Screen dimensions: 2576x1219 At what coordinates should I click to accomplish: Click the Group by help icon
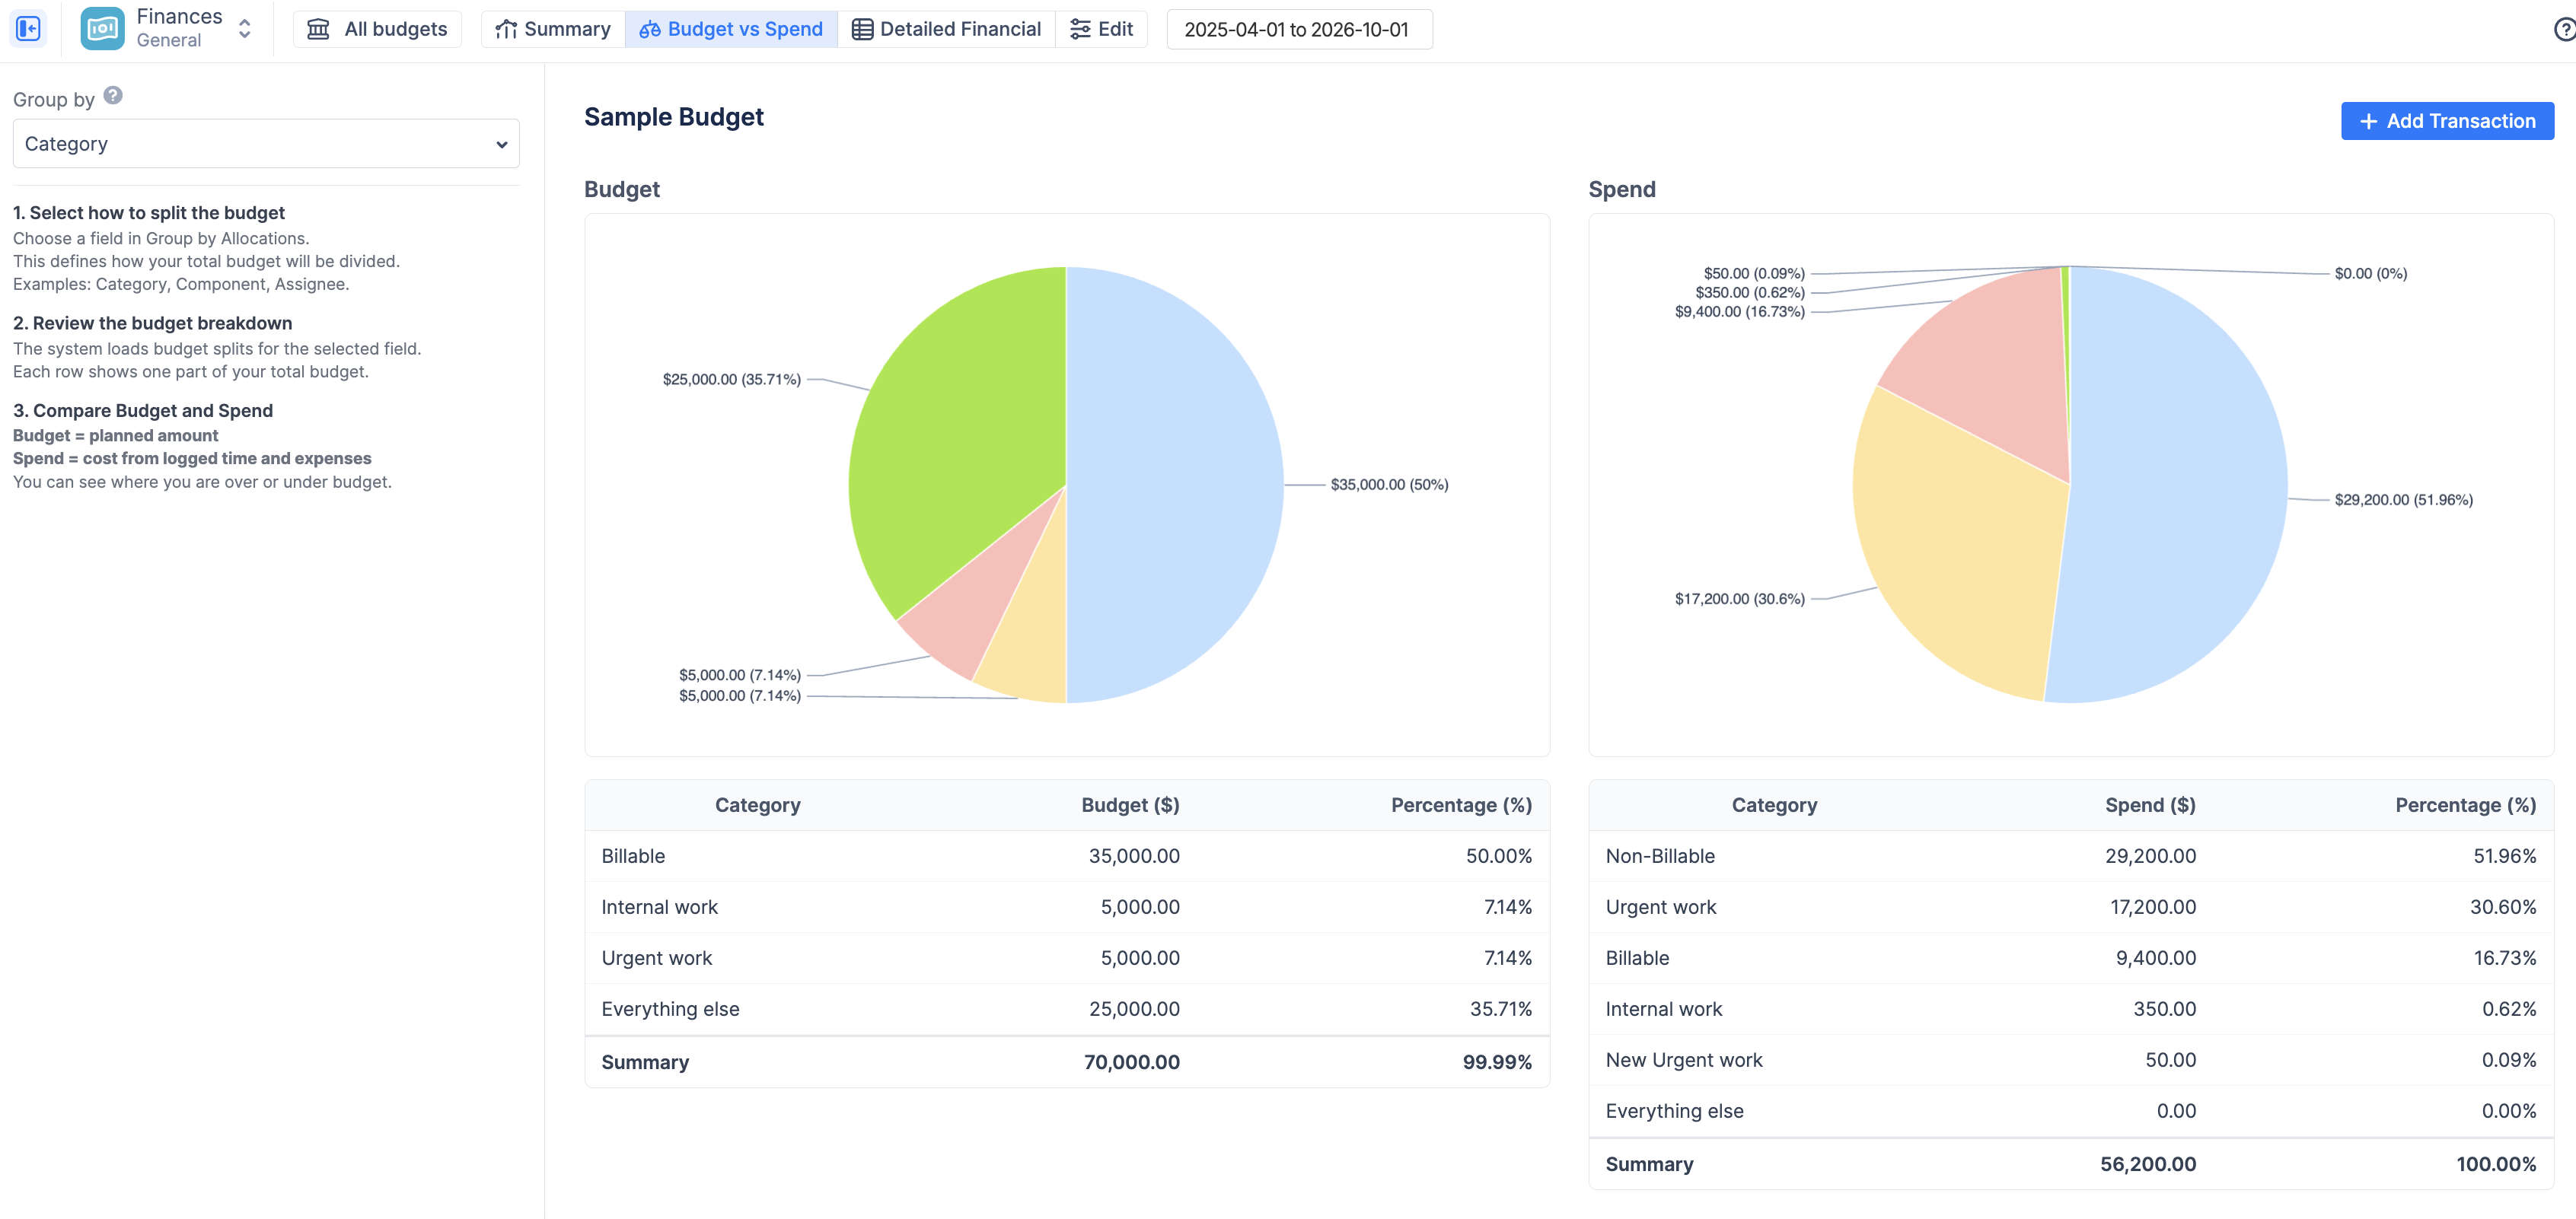click(x=113, y=96)
